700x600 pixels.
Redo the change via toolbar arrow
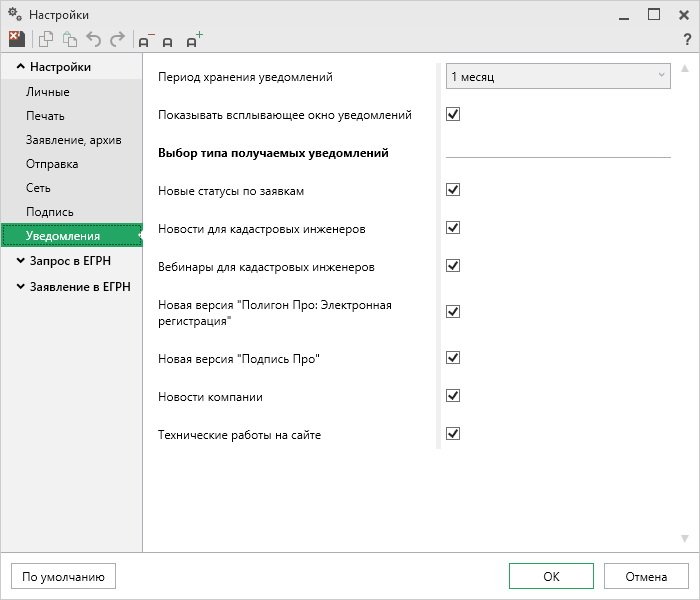[117, 39]
